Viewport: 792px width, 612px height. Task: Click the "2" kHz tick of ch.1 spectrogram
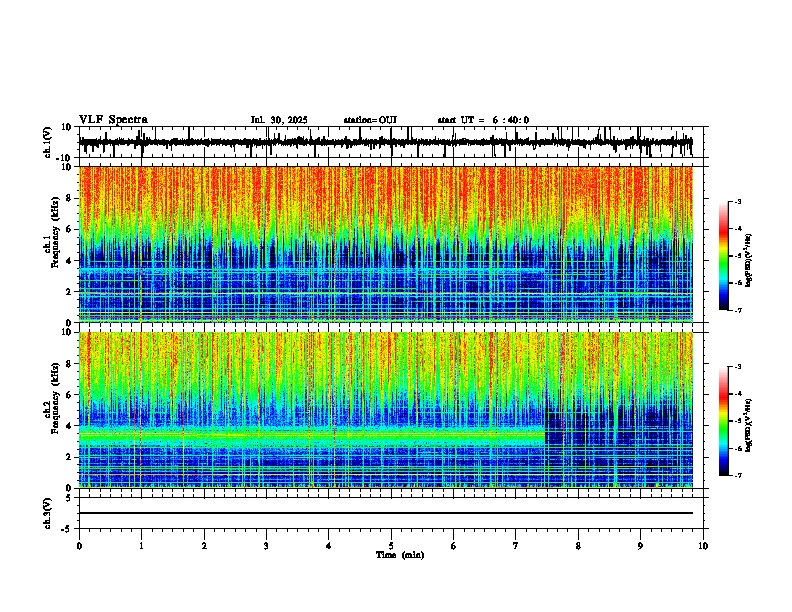(x=69, y=292)
